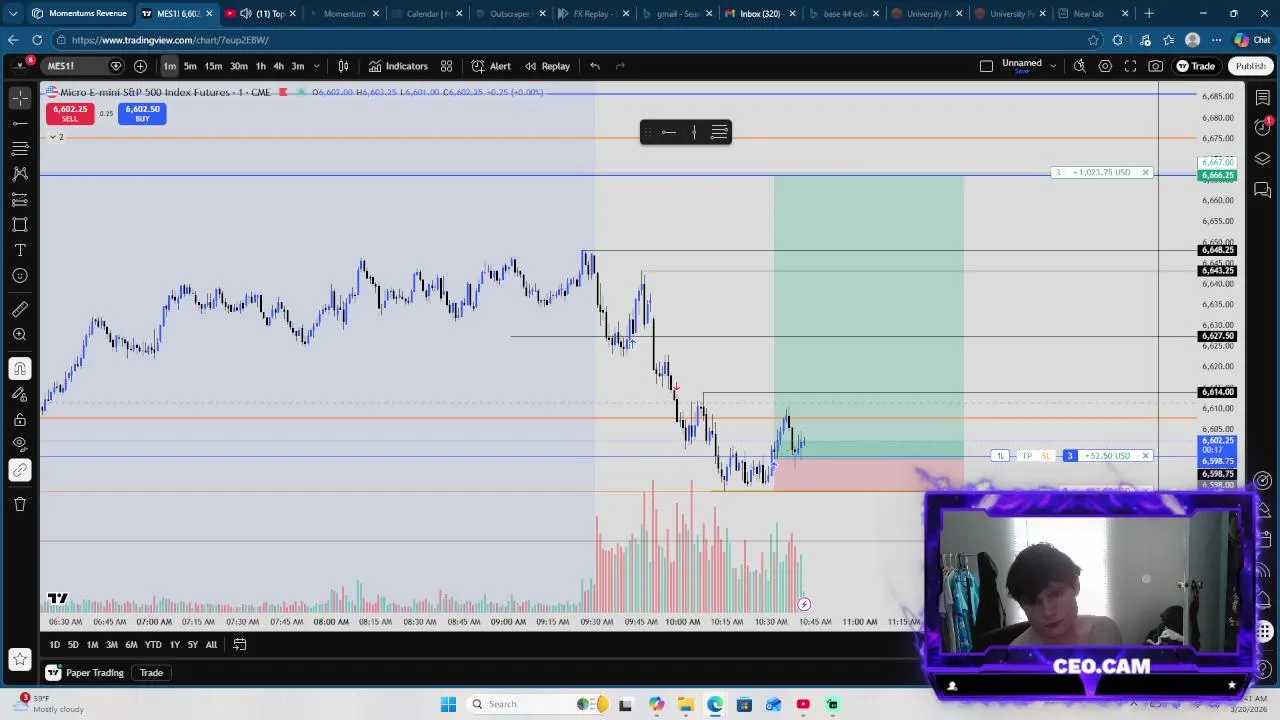Image resolution: width=1280 pixels, height=720 pixels.
Task: Select the 5m timeframe
Action: pyautogui.click(x=190, y=66)
